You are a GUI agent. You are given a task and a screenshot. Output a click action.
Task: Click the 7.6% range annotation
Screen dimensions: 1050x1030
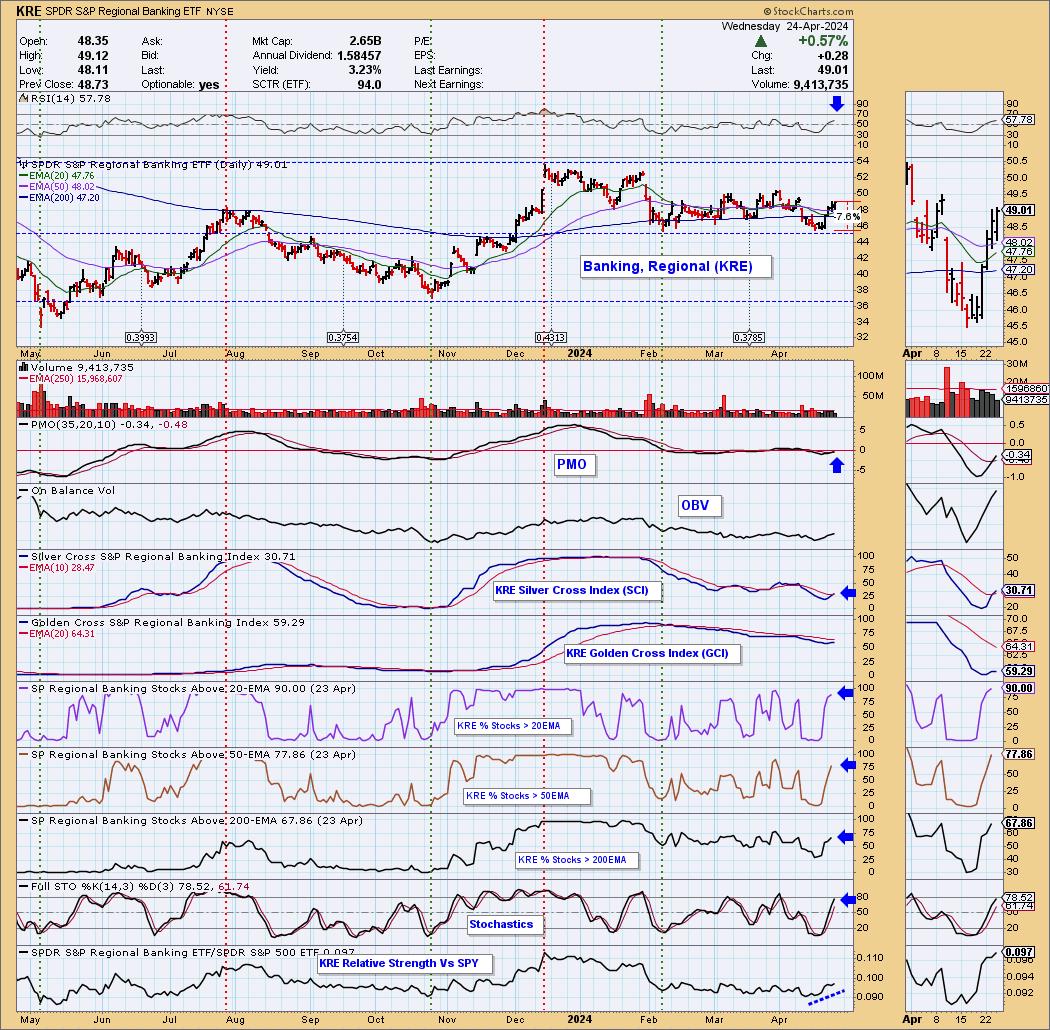(847, 217)
